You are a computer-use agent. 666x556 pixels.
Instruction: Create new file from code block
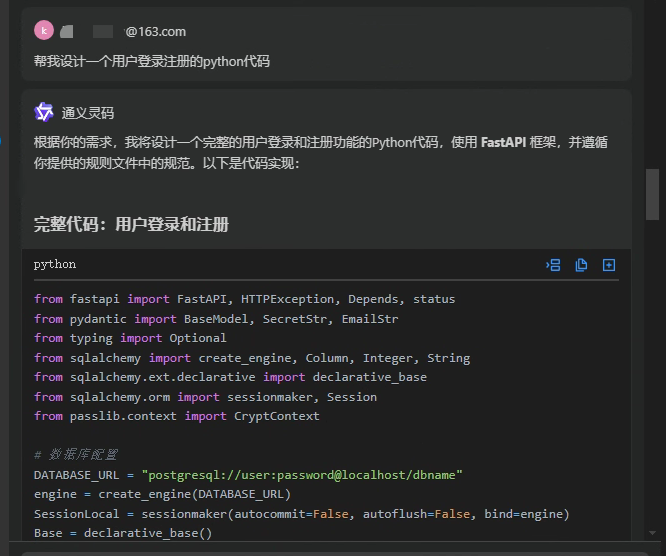point(609,265)
